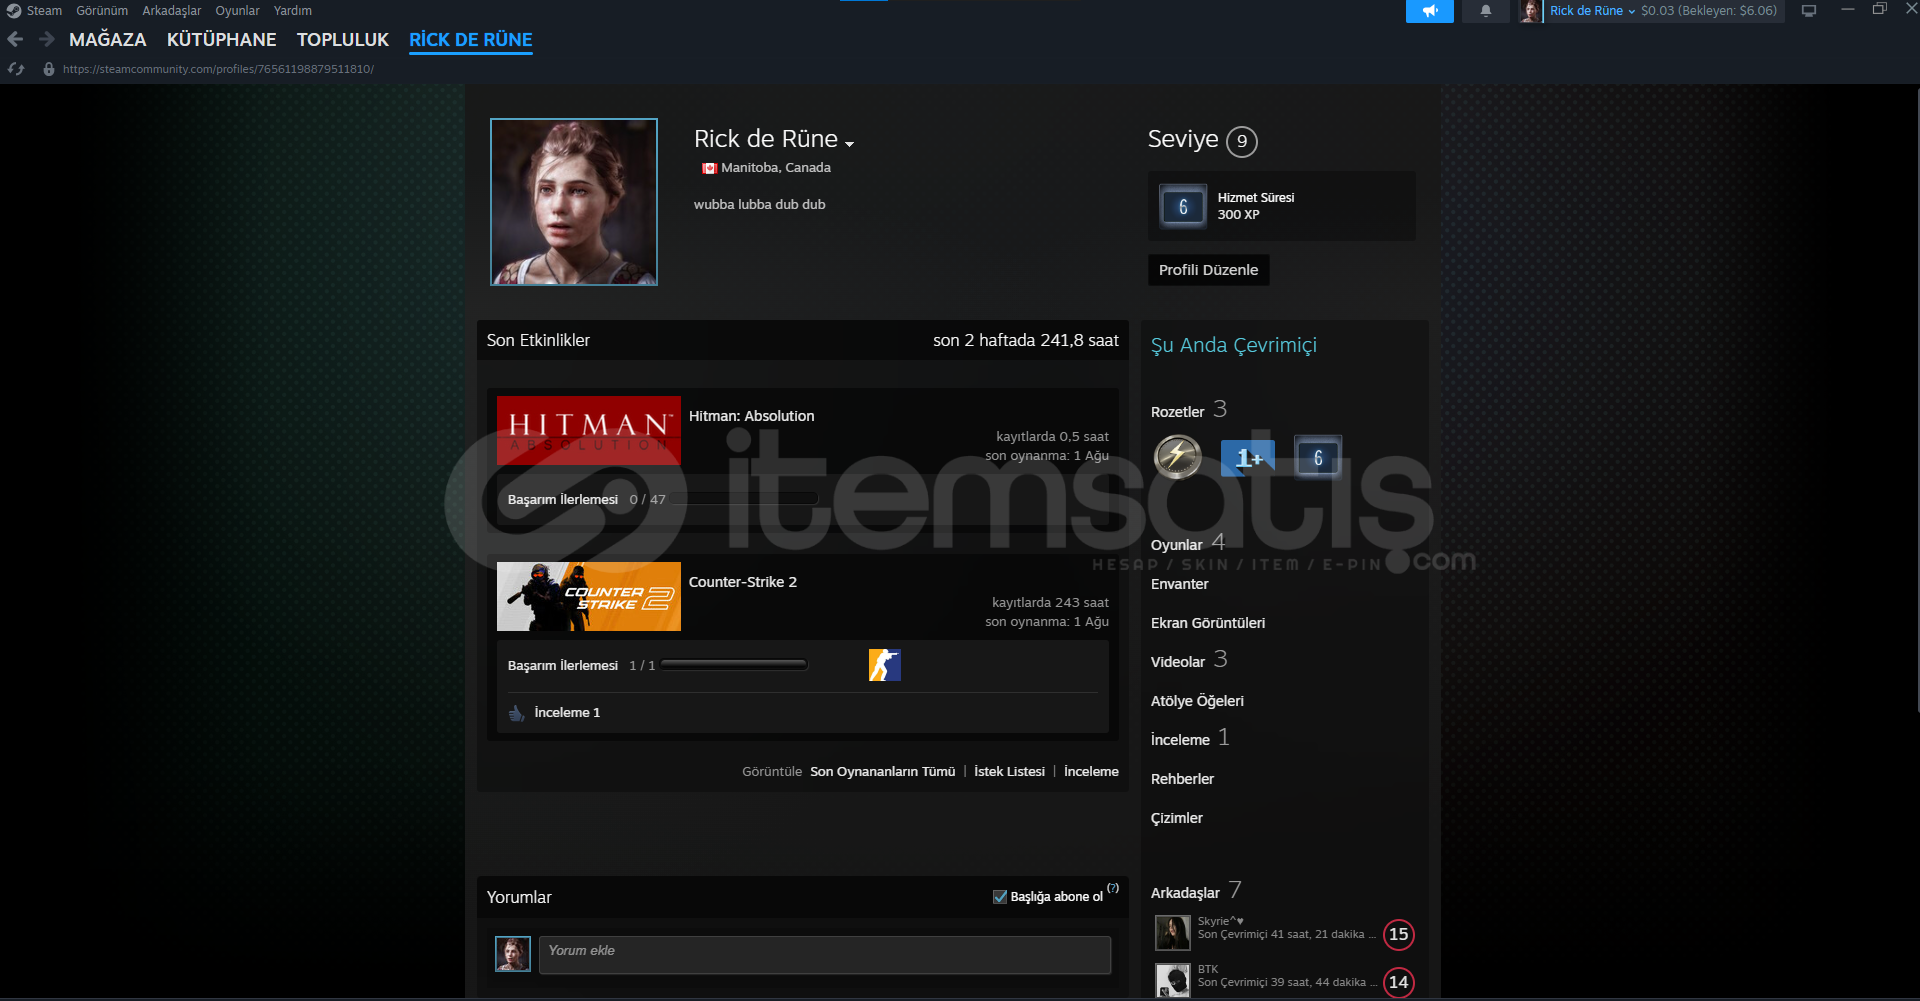Toggle the Başlığa abone ol checkbox
This screenshot has width=1920, height=1001.
pyautogui.click(x=1000, y=897)
